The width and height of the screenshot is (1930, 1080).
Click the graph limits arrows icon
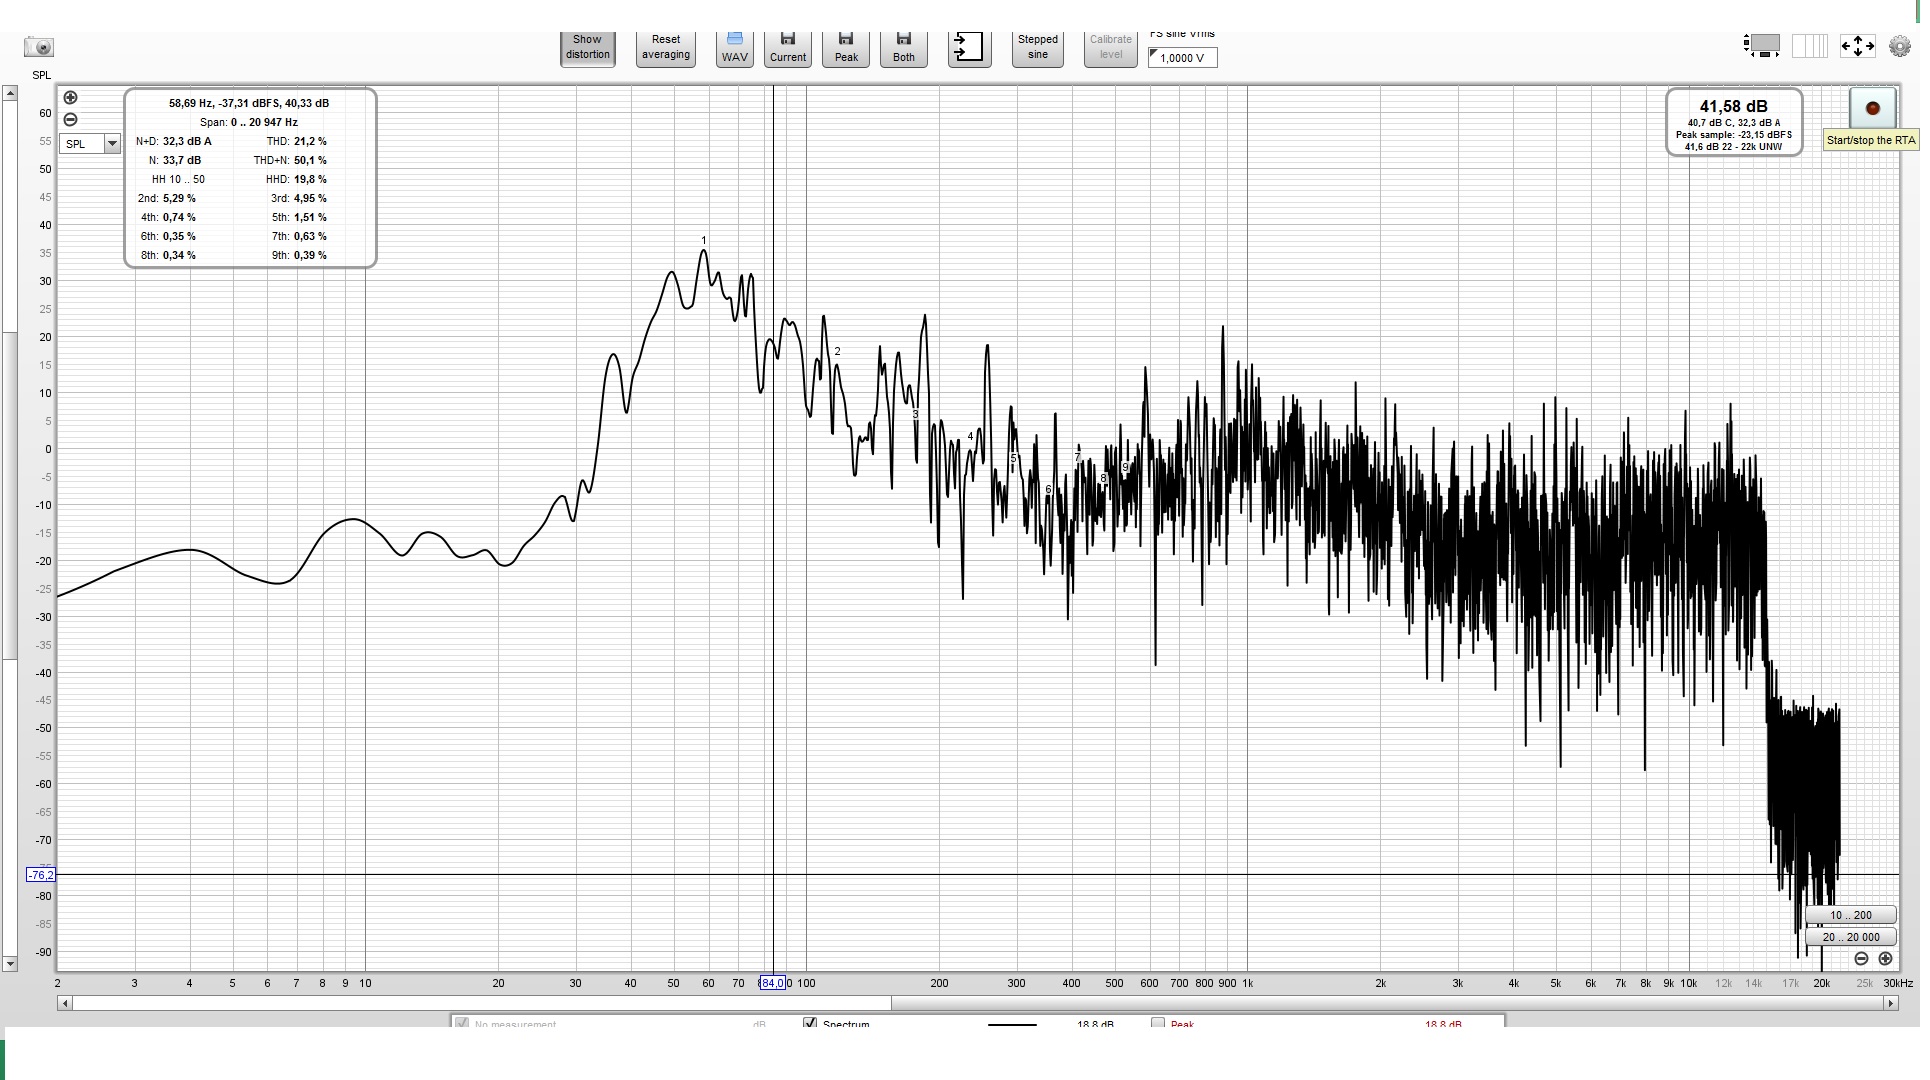point(1857,46)
